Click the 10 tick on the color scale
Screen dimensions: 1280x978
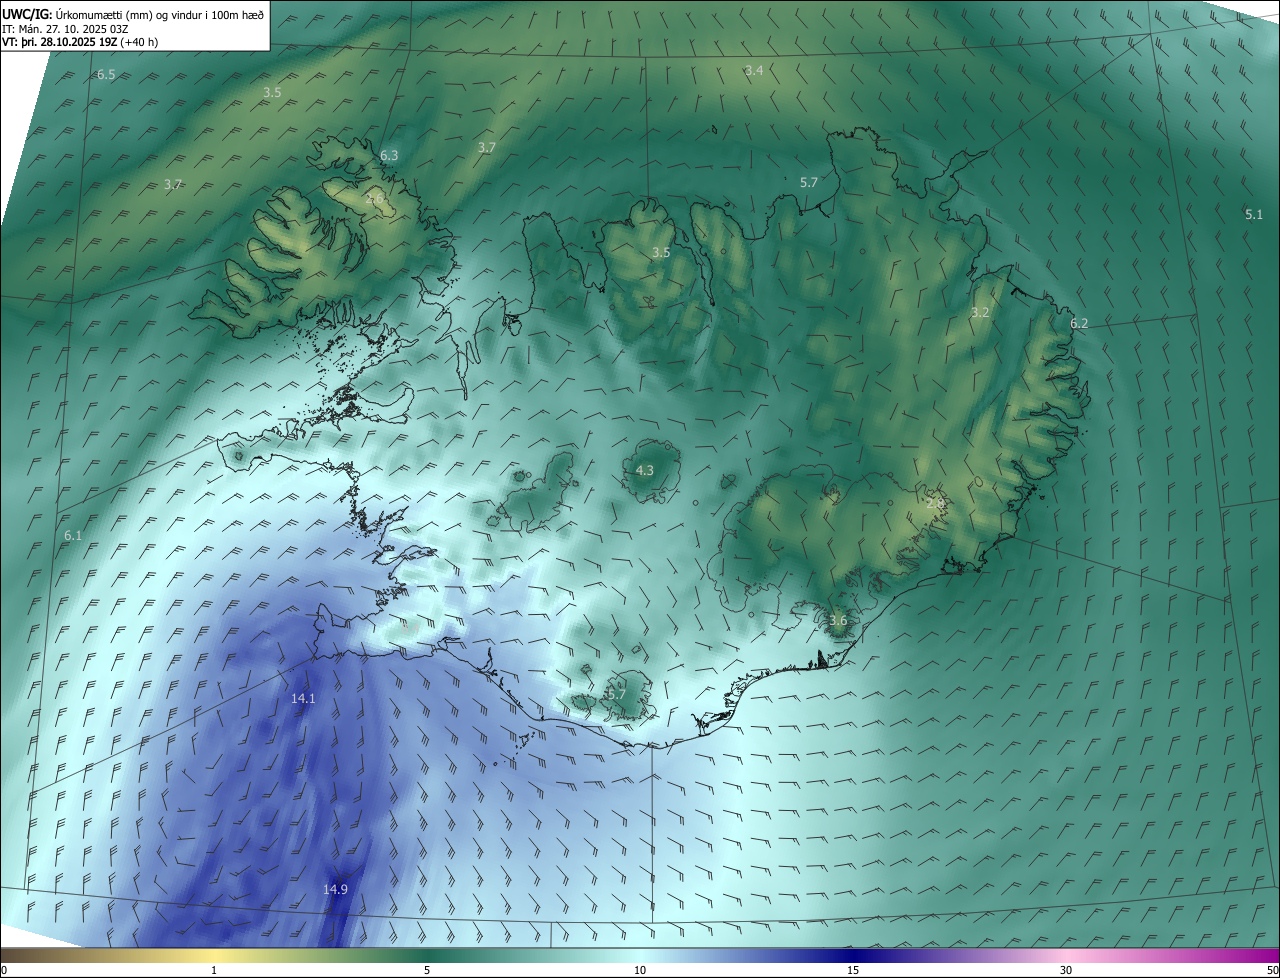(640, 970)
